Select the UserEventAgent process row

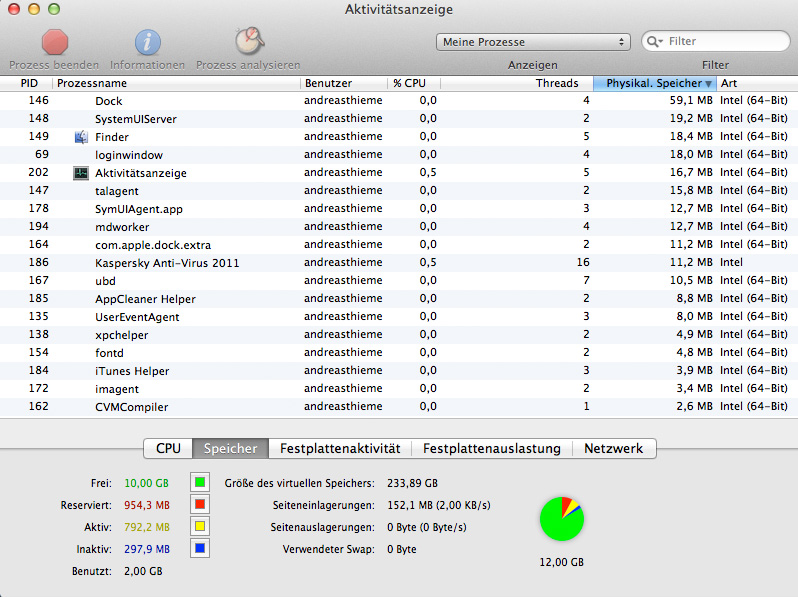coord(399,317)
